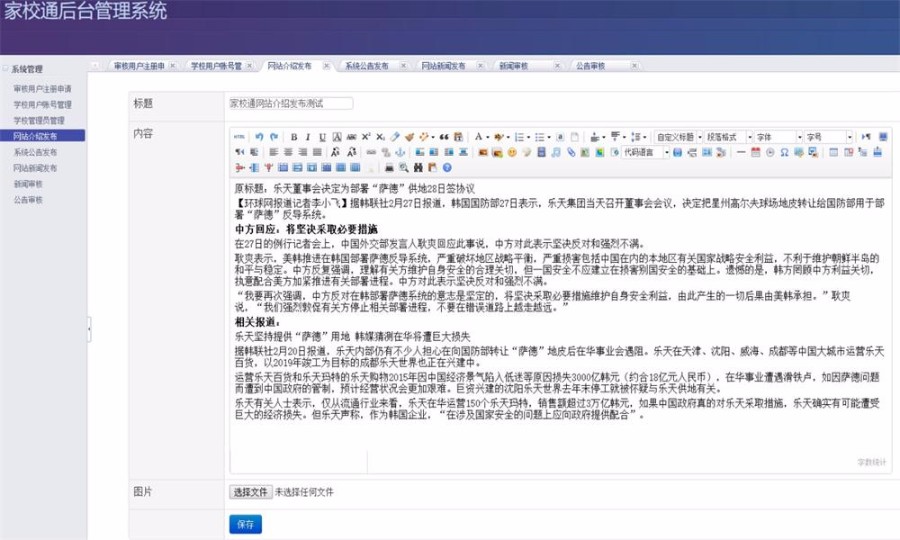Open the 自定义标题 custom heading dropdown
The height and width of the screenshot is (540, 900).
pos(678,136)
